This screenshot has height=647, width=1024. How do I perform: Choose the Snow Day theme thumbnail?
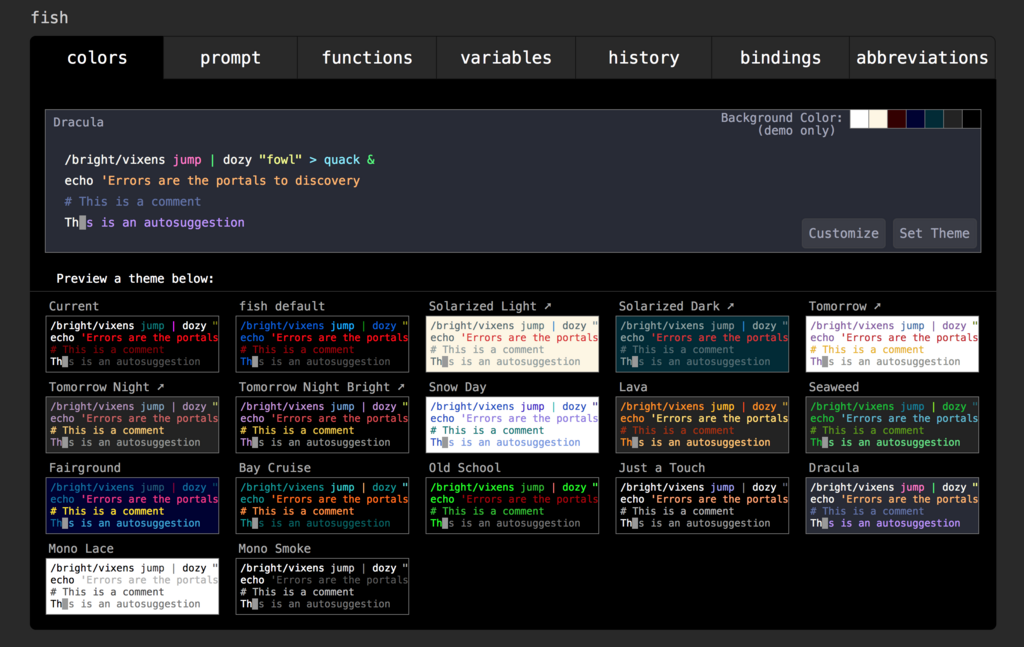512,424
